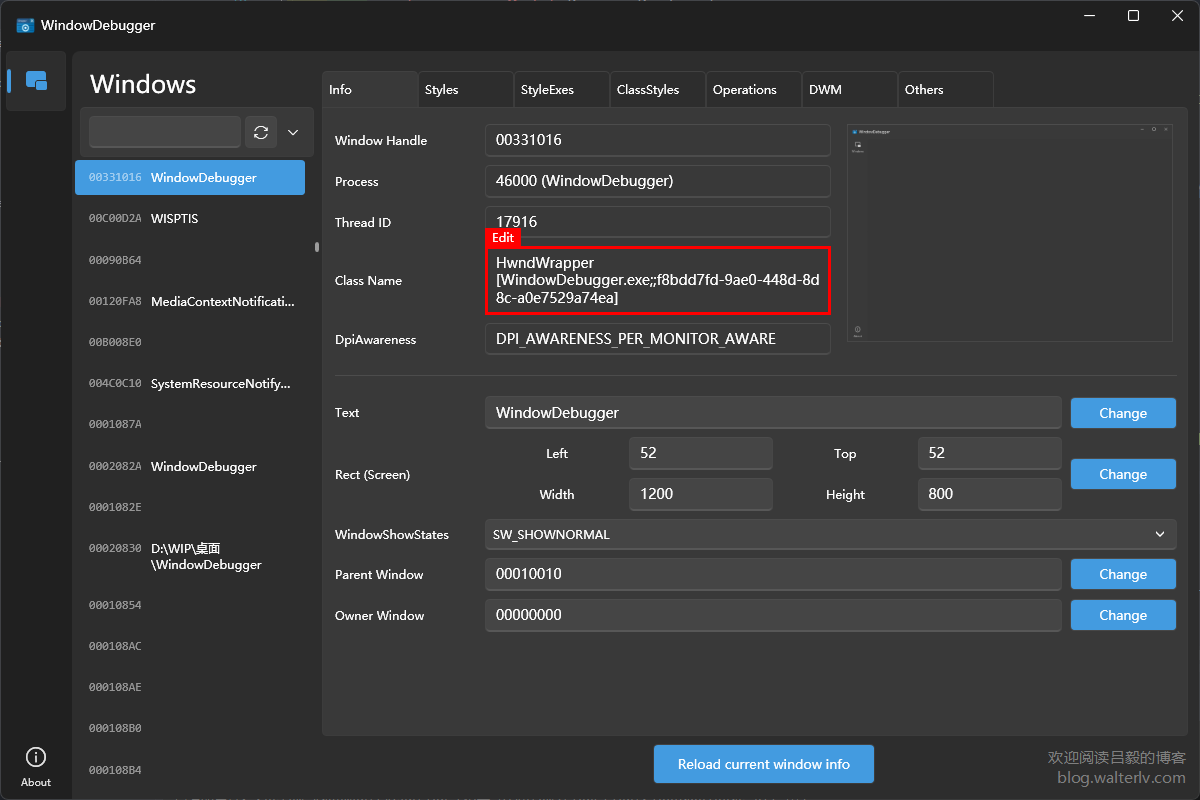This screenshot has width=1200, height=800.
Task: Click the Text field containing WindowDebugger
Action: pos(773,413)
